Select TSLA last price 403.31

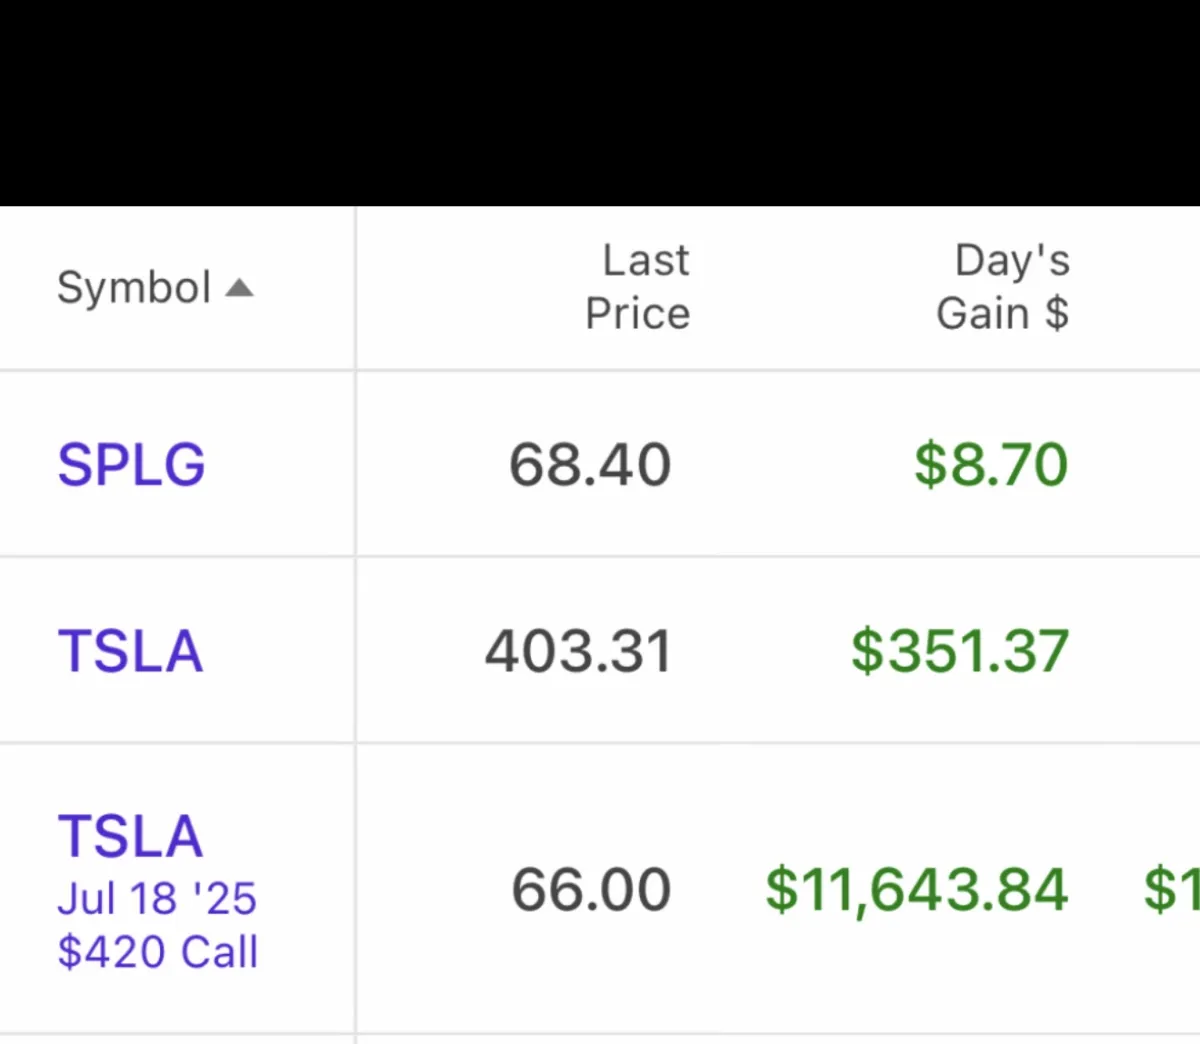coord(578,651)
